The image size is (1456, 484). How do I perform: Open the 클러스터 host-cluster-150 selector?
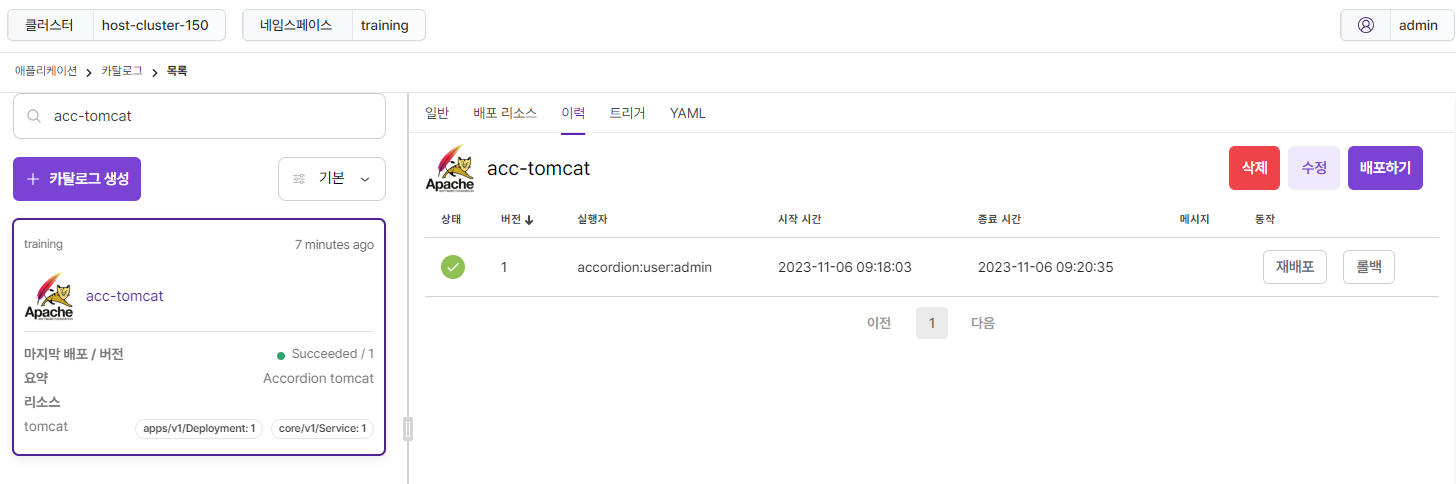(x=116, y=25)
